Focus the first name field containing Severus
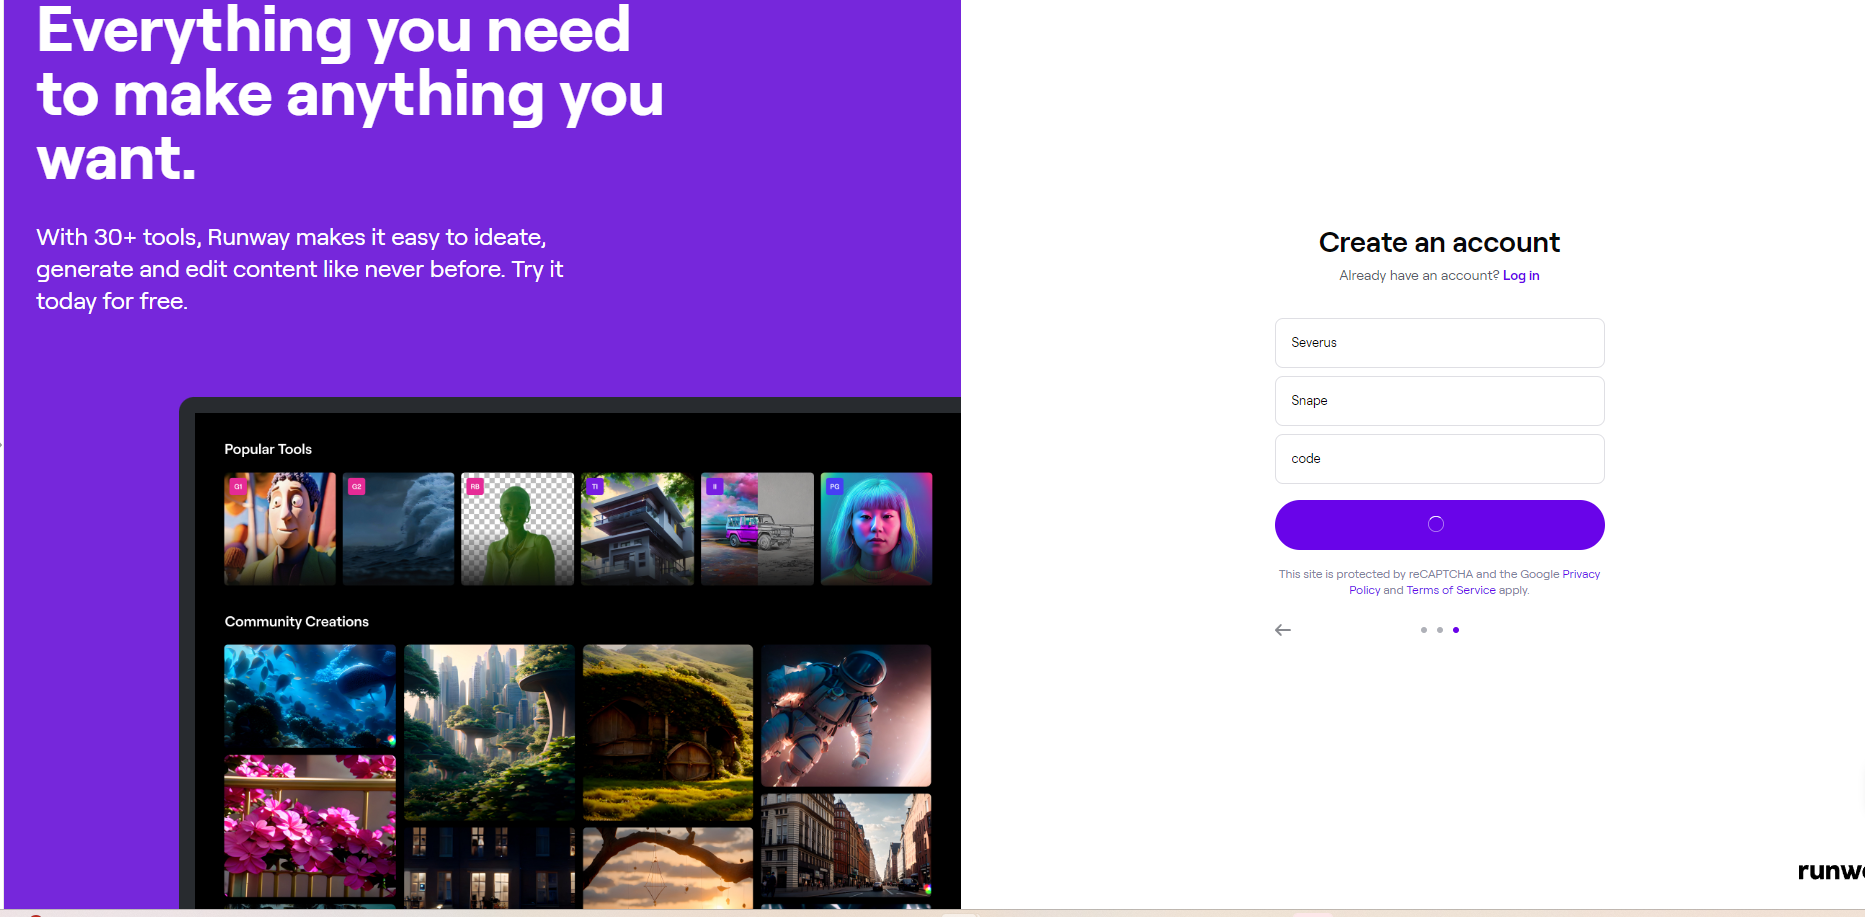 pyautogui.click(x=1440, y=343)
